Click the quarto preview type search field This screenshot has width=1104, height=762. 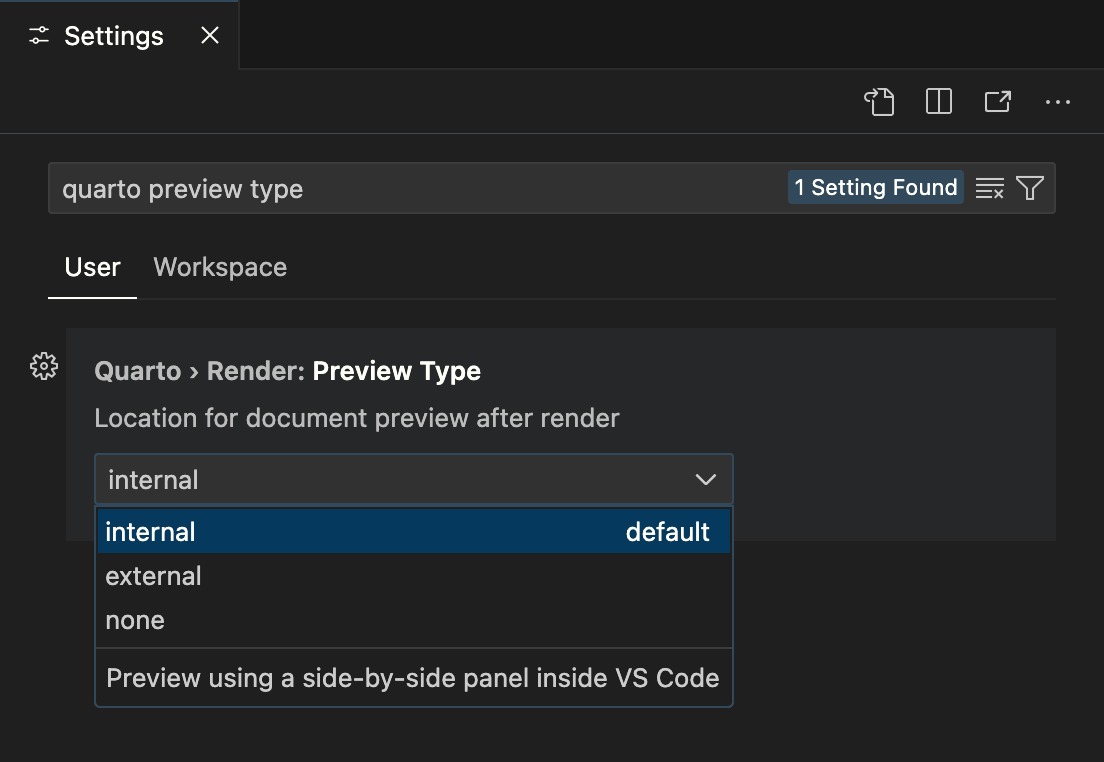400,187
